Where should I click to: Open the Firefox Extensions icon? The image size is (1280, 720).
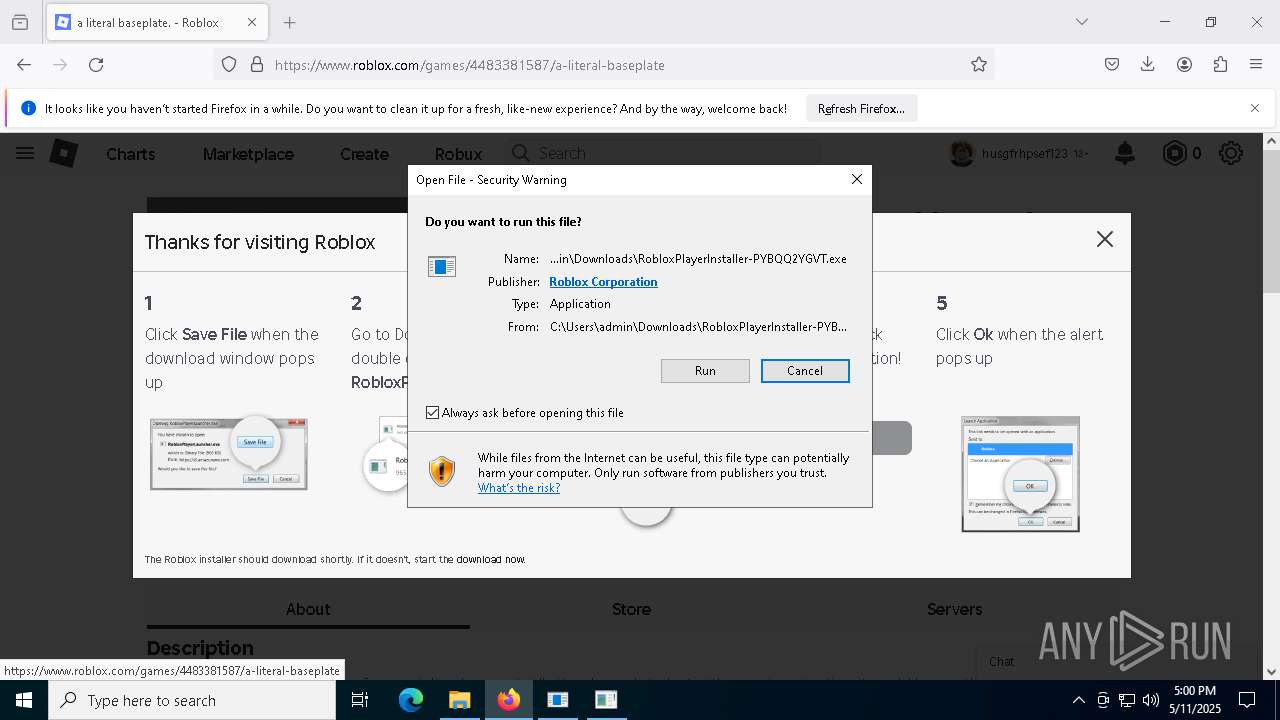click(x=1220, y=65)
